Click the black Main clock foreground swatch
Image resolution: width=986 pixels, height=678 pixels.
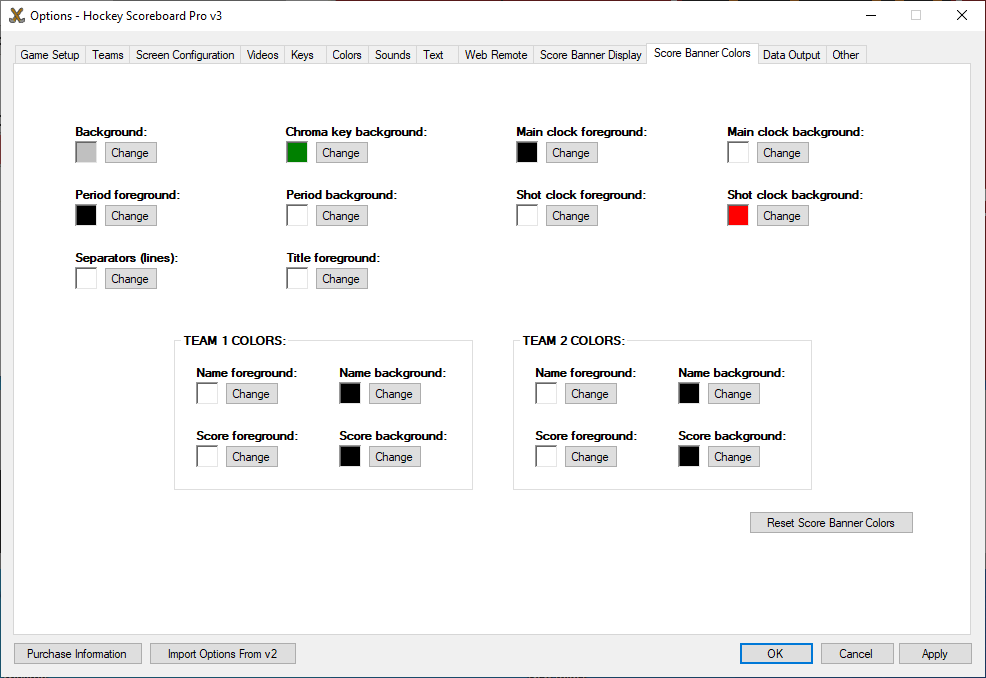527,153
